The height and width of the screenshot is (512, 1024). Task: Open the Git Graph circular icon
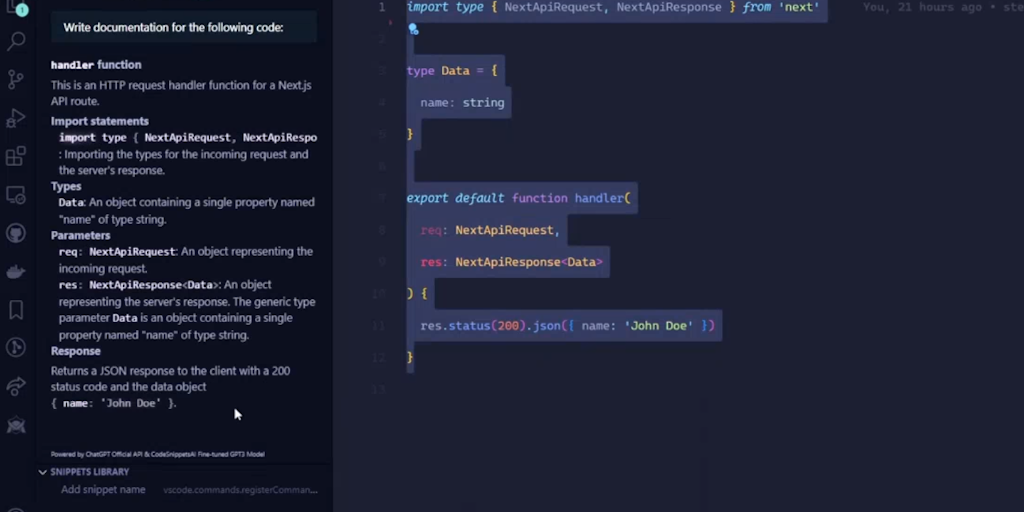[16, 347]
